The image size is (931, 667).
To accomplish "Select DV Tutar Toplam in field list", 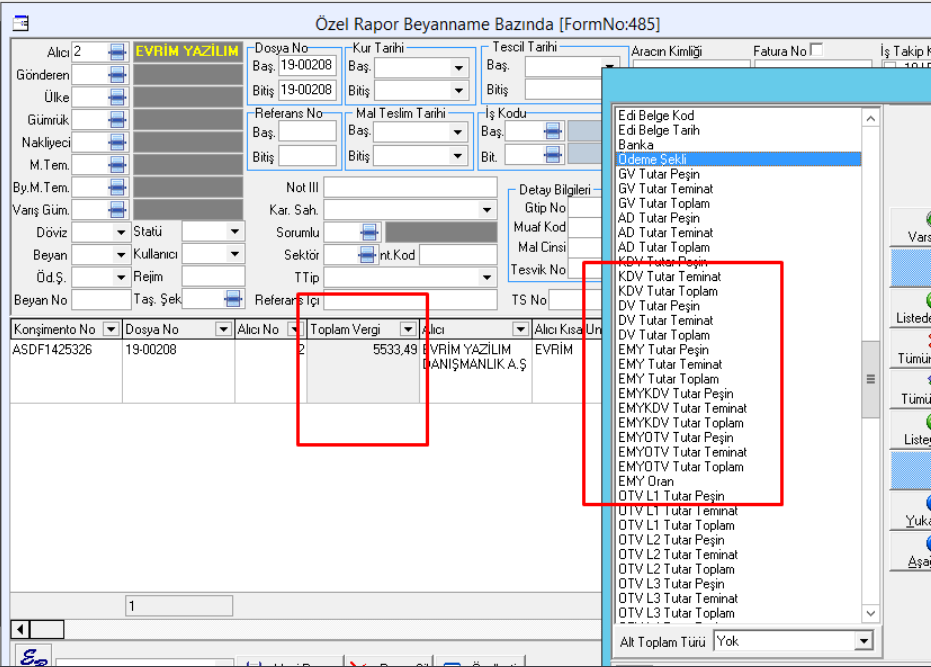I will point(664,335).
